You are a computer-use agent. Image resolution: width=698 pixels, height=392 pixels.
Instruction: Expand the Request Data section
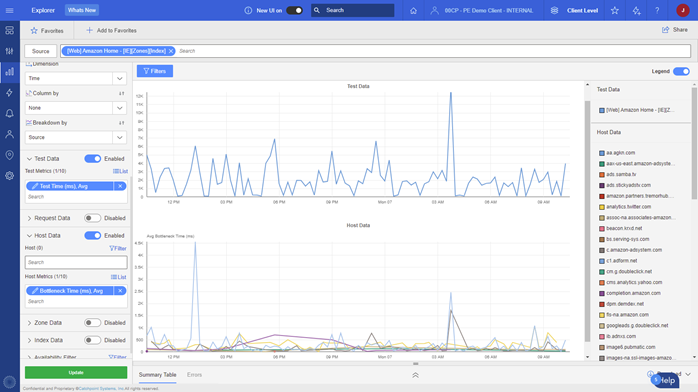(29, 218)
